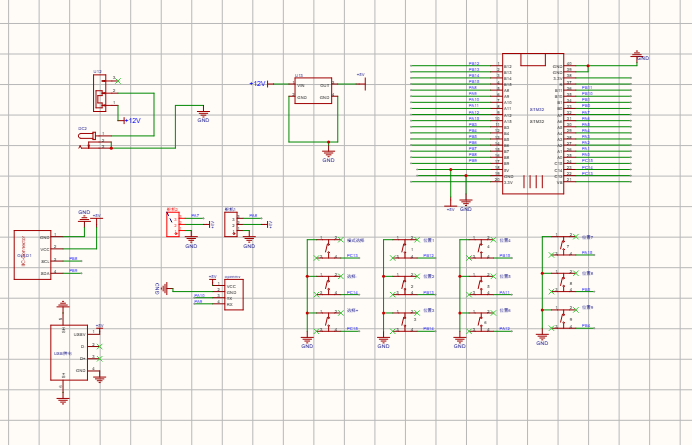Viewport: 692px width, 445px height.
Task: Select the push button wired to net PB12
Action: pos(405,248)
